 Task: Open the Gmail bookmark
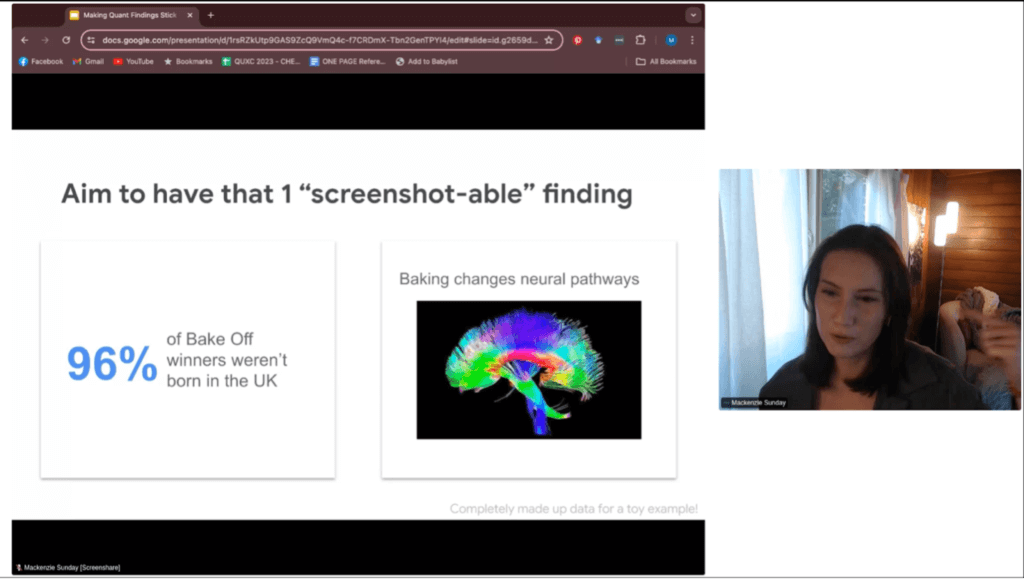point(88,61)
